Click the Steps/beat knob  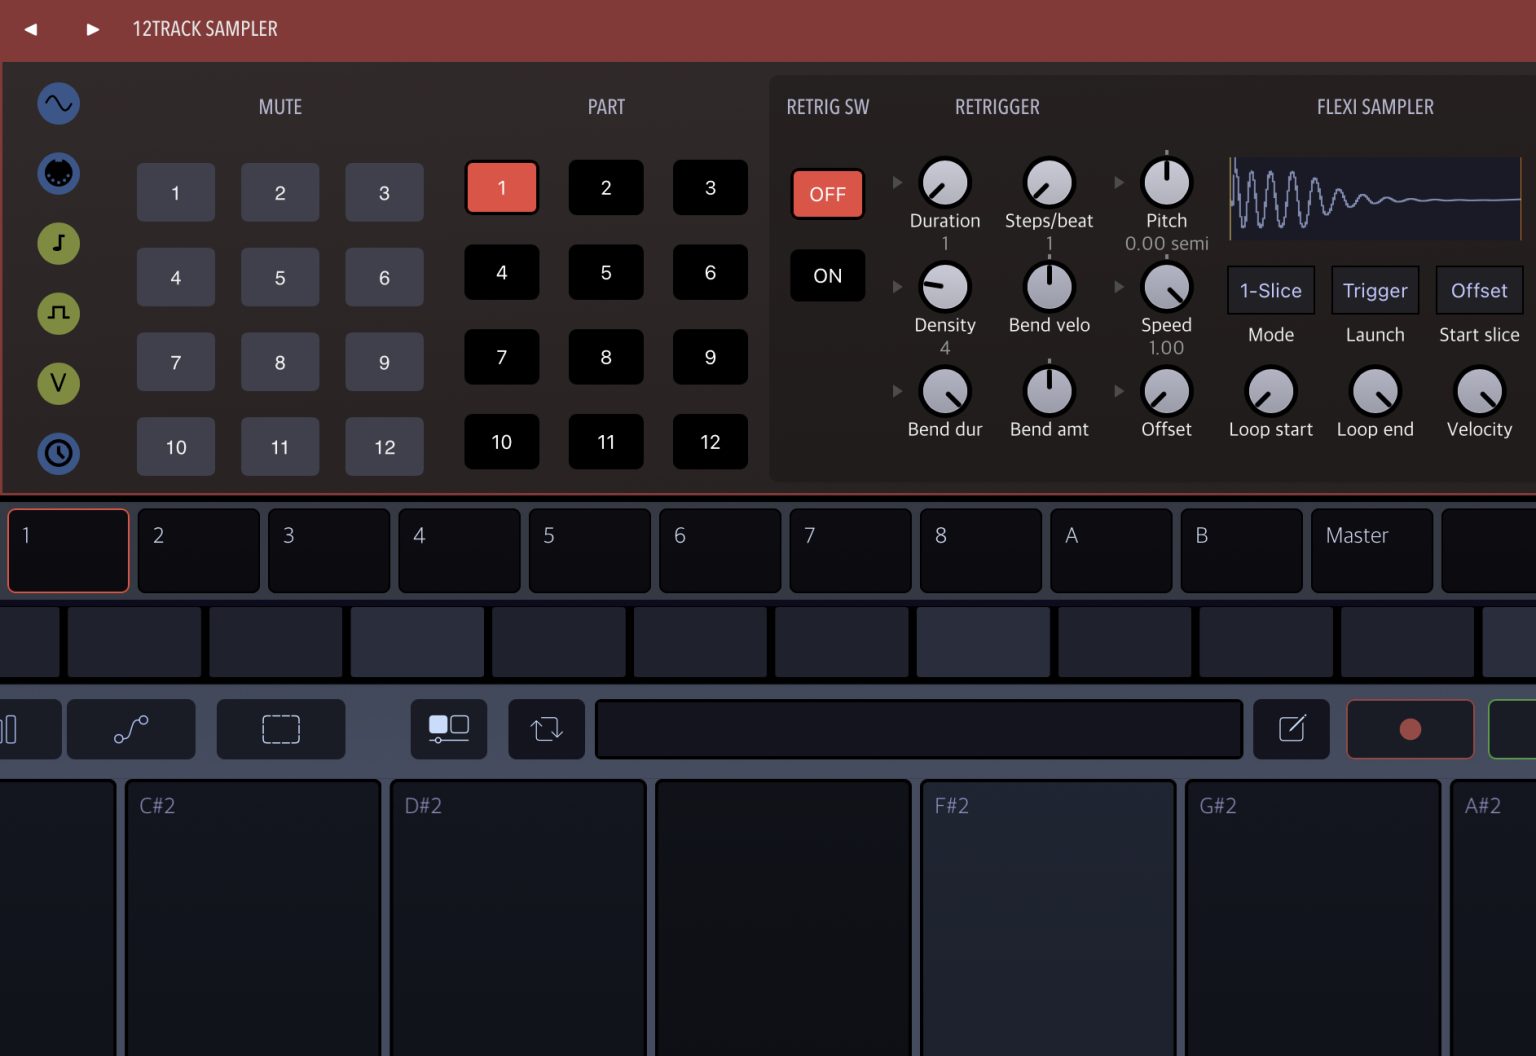coord(1049,183)
